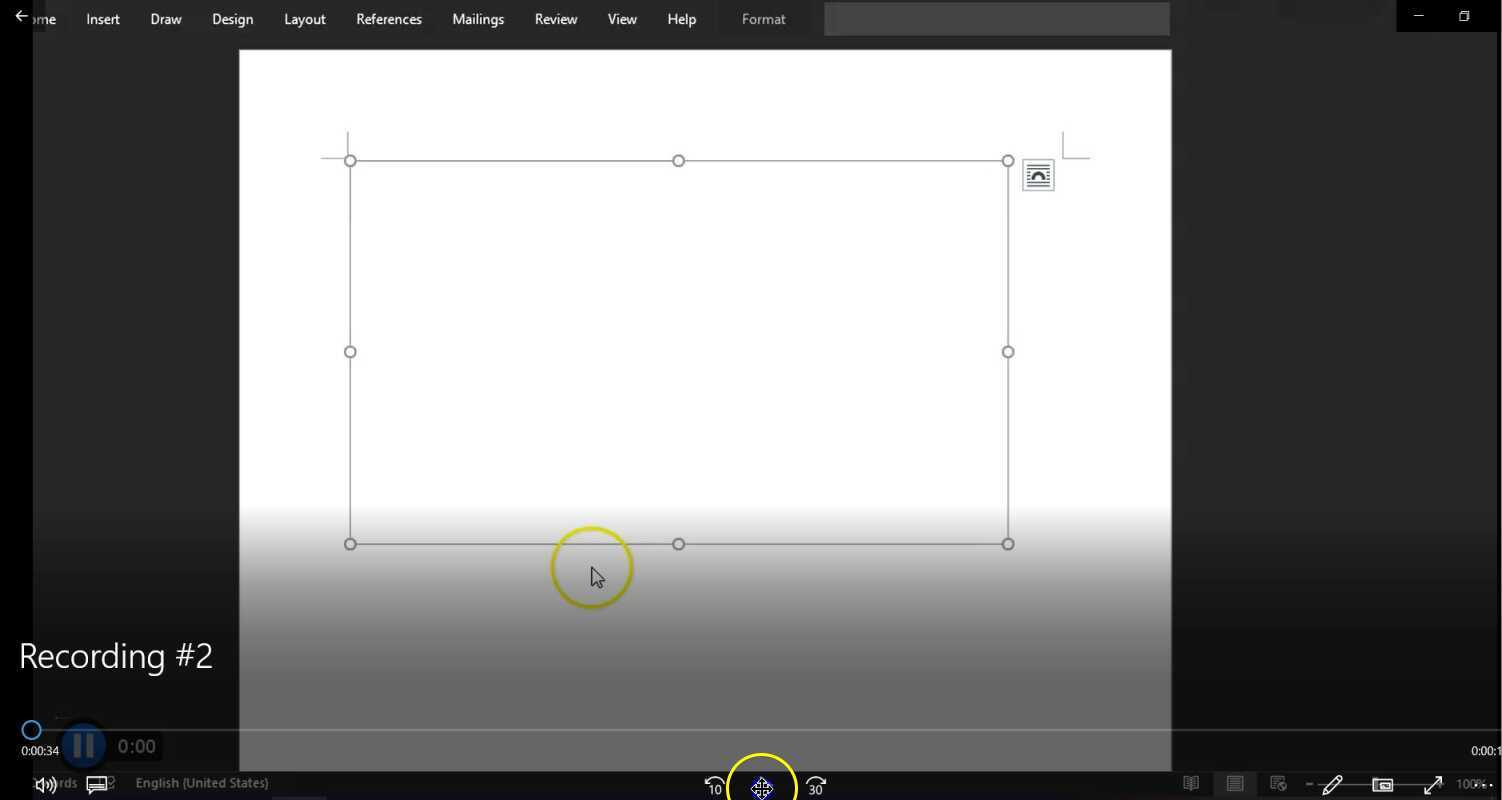The height and width of the screenshot is (800, 1502).
Task: Click the English (United States) language indicator
Action: (x=201, y=782)
